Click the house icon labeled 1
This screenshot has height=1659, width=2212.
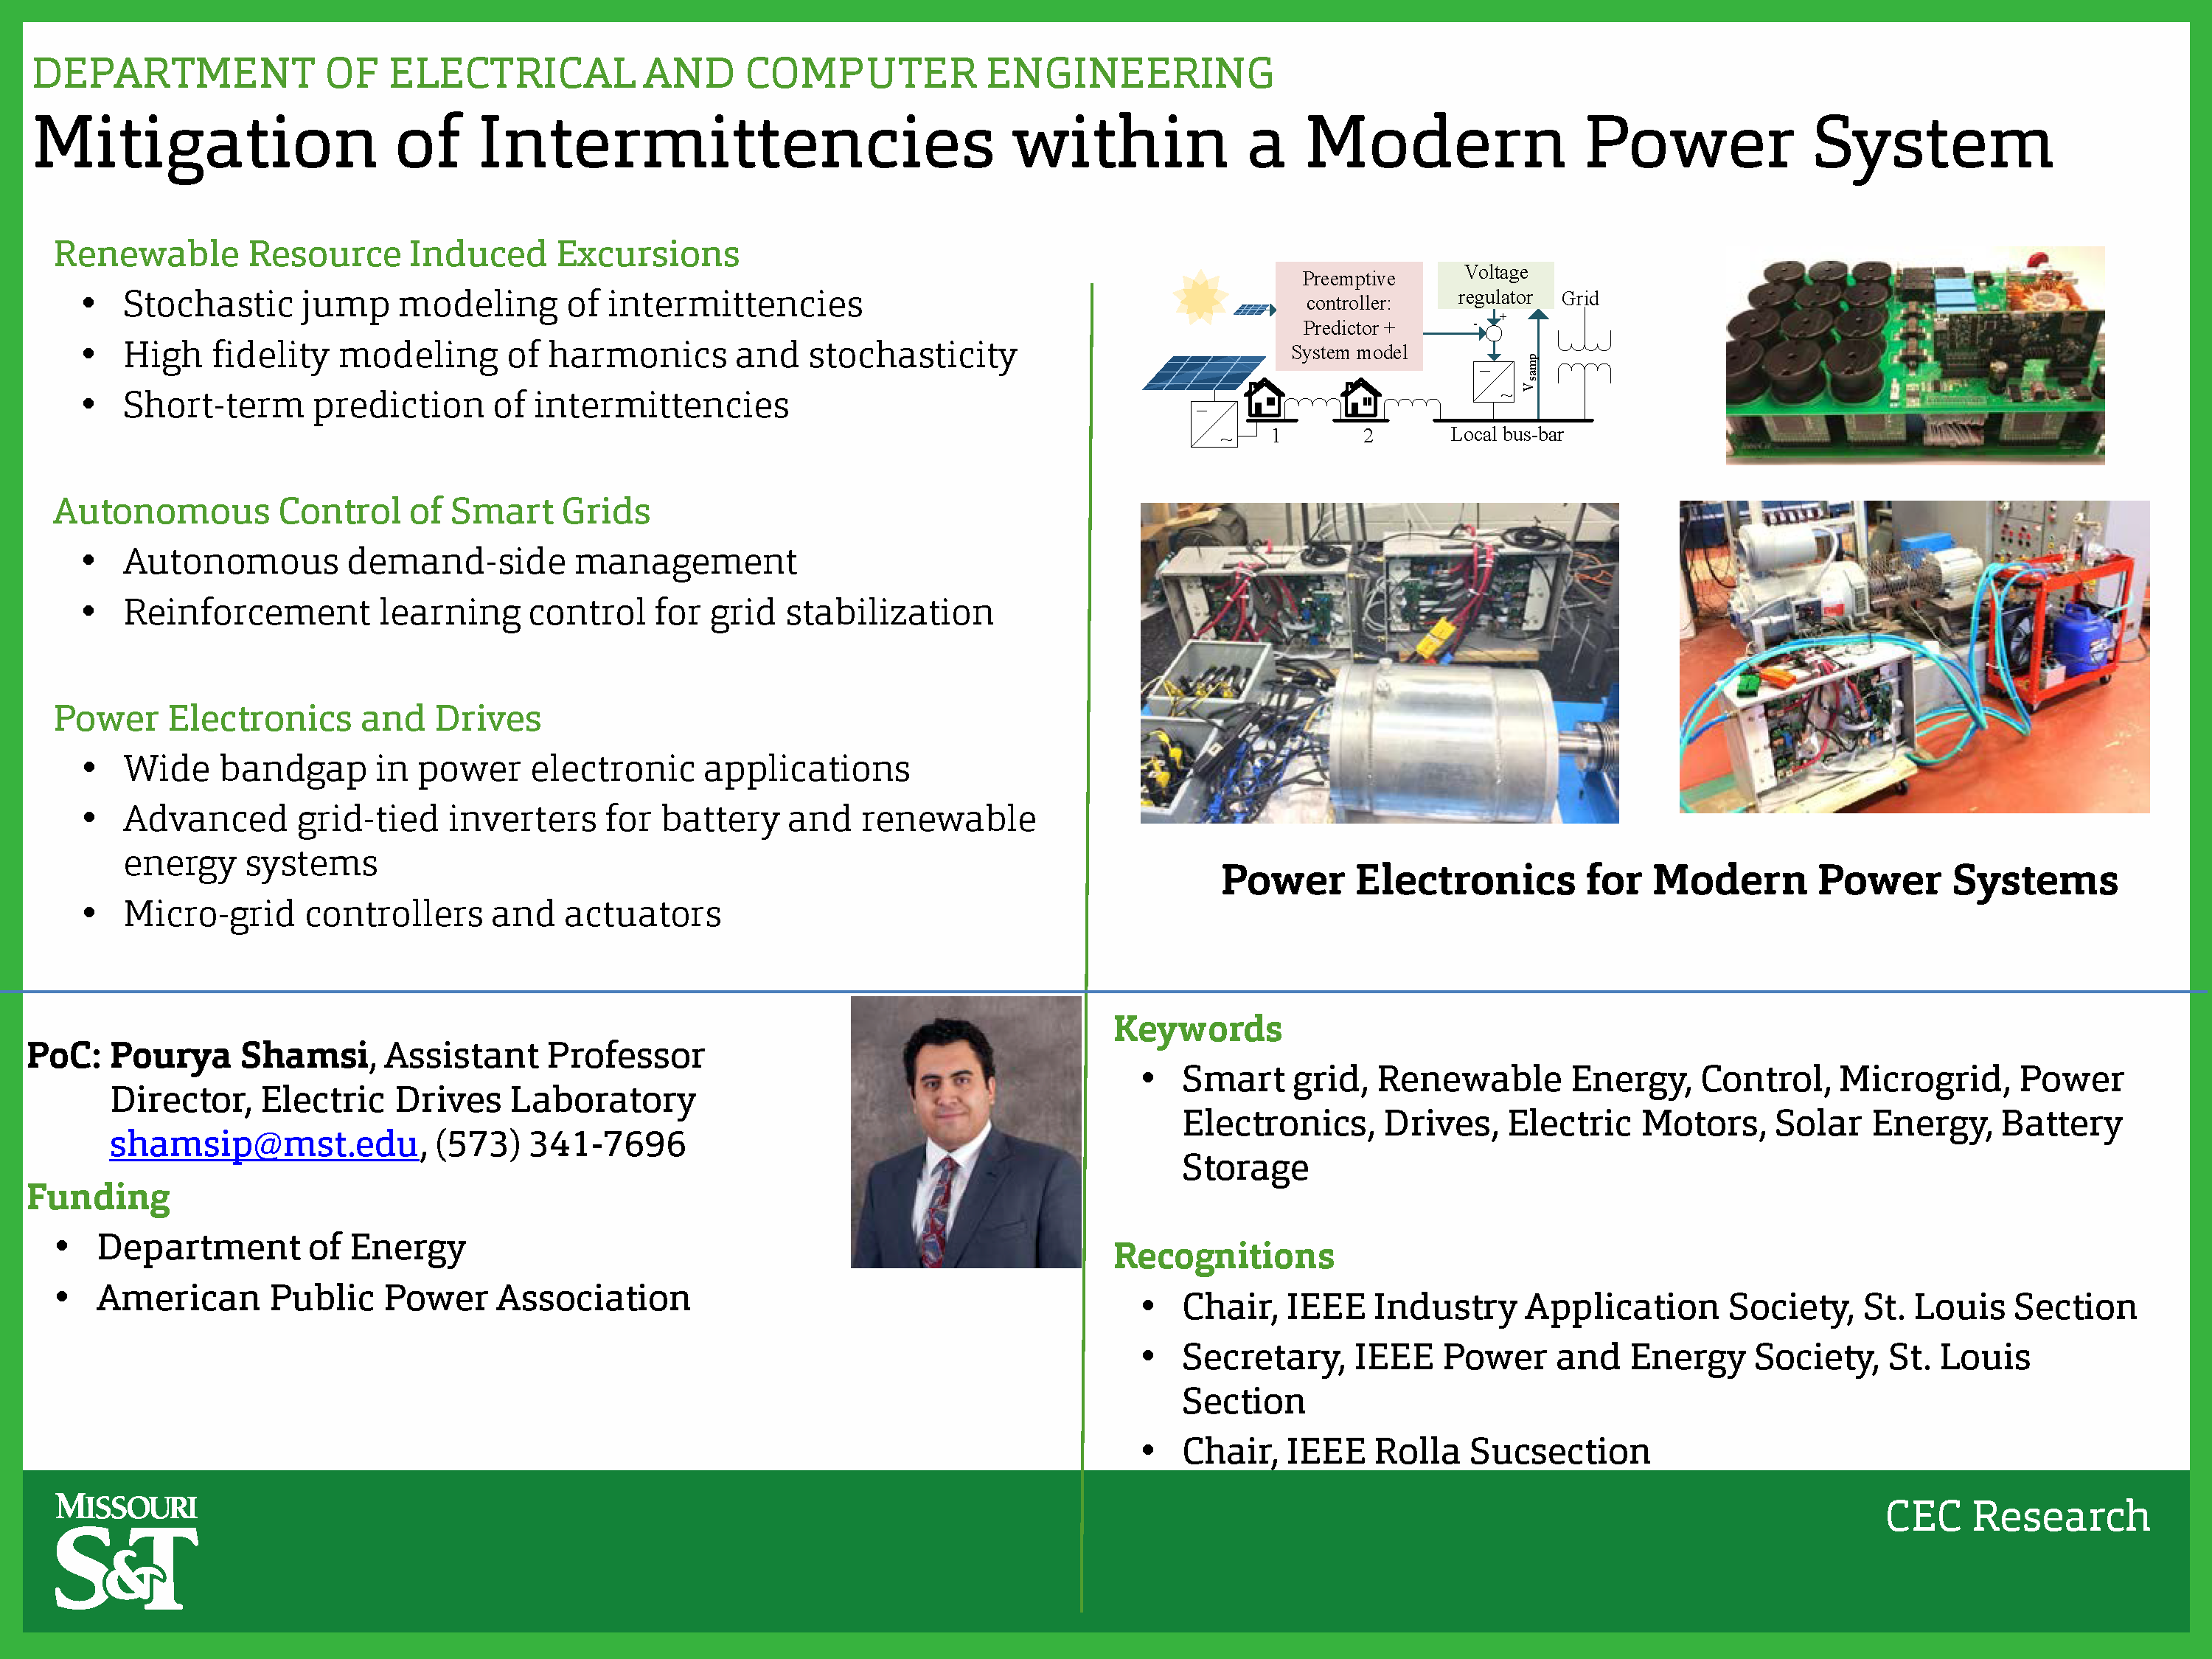[1264, 398]
